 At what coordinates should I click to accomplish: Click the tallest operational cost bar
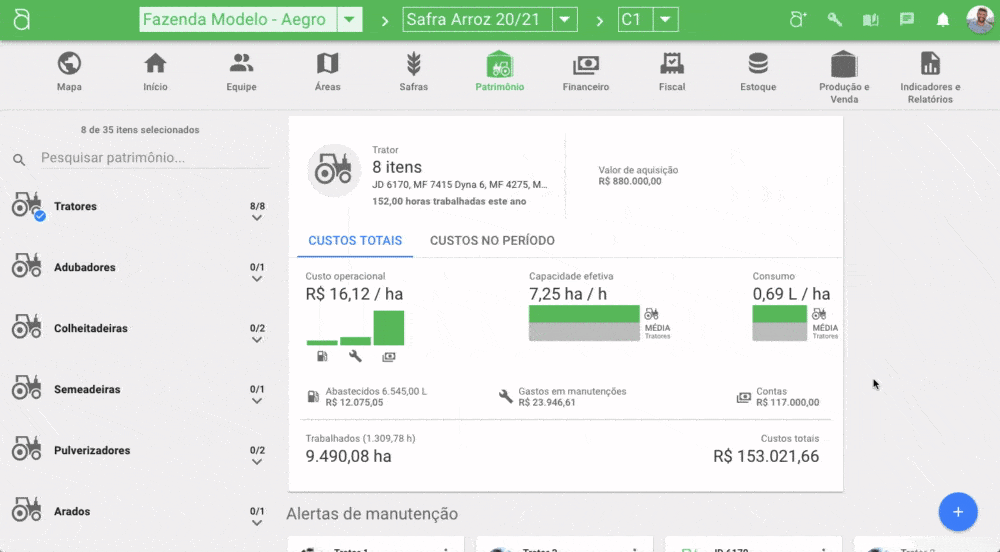[x=389, y=328]
